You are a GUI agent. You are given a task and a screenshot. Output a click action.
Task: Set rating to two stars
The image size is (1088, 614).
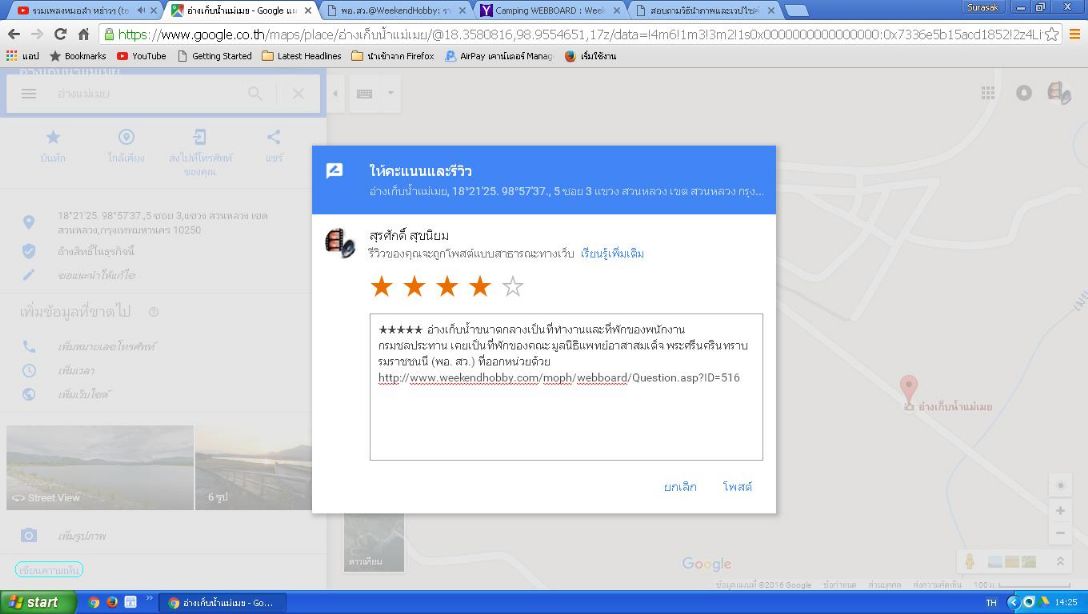pyautogui.click(x=414, y=286)
